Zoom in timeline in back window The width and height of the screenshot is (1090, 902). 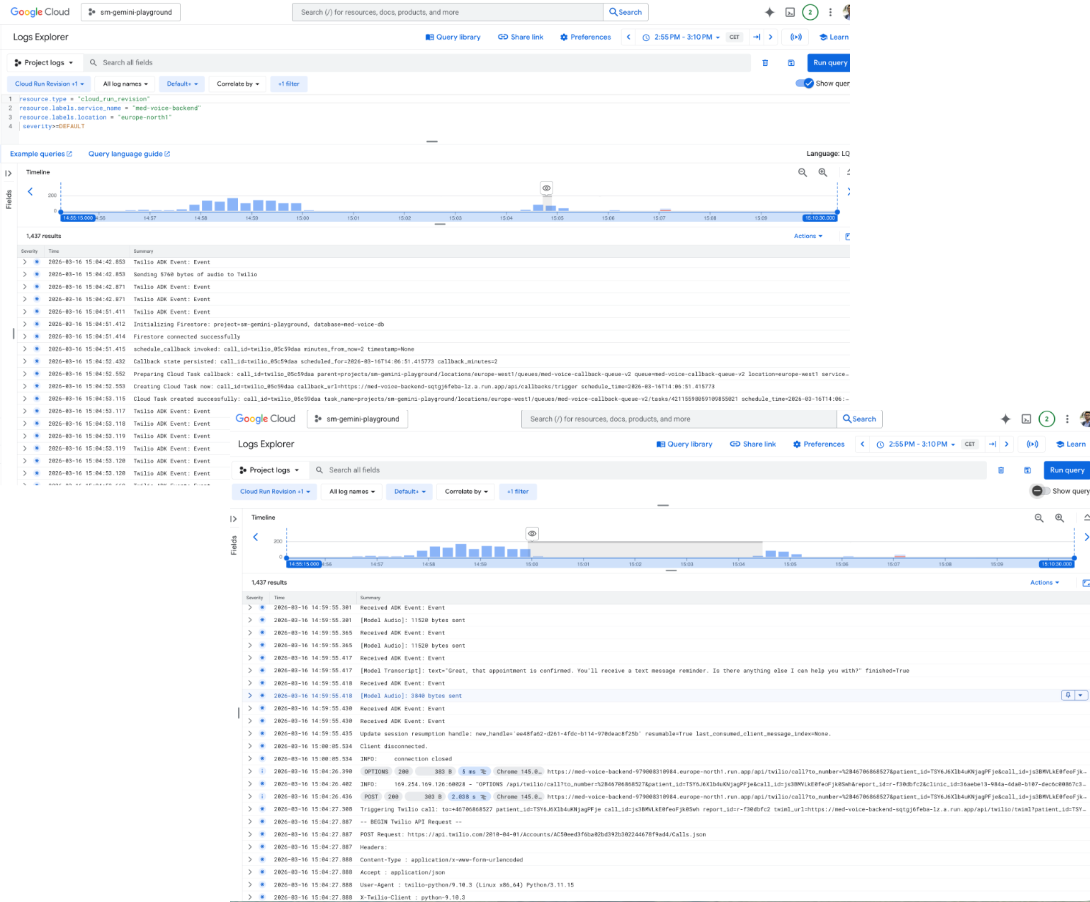(823, 172)
